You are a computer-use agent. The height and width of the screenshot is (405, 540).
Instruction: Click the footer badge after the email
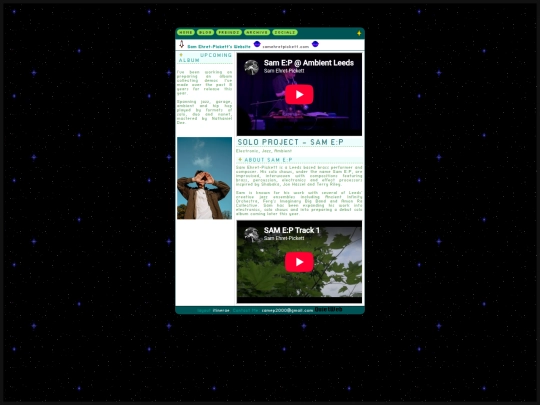329,310
